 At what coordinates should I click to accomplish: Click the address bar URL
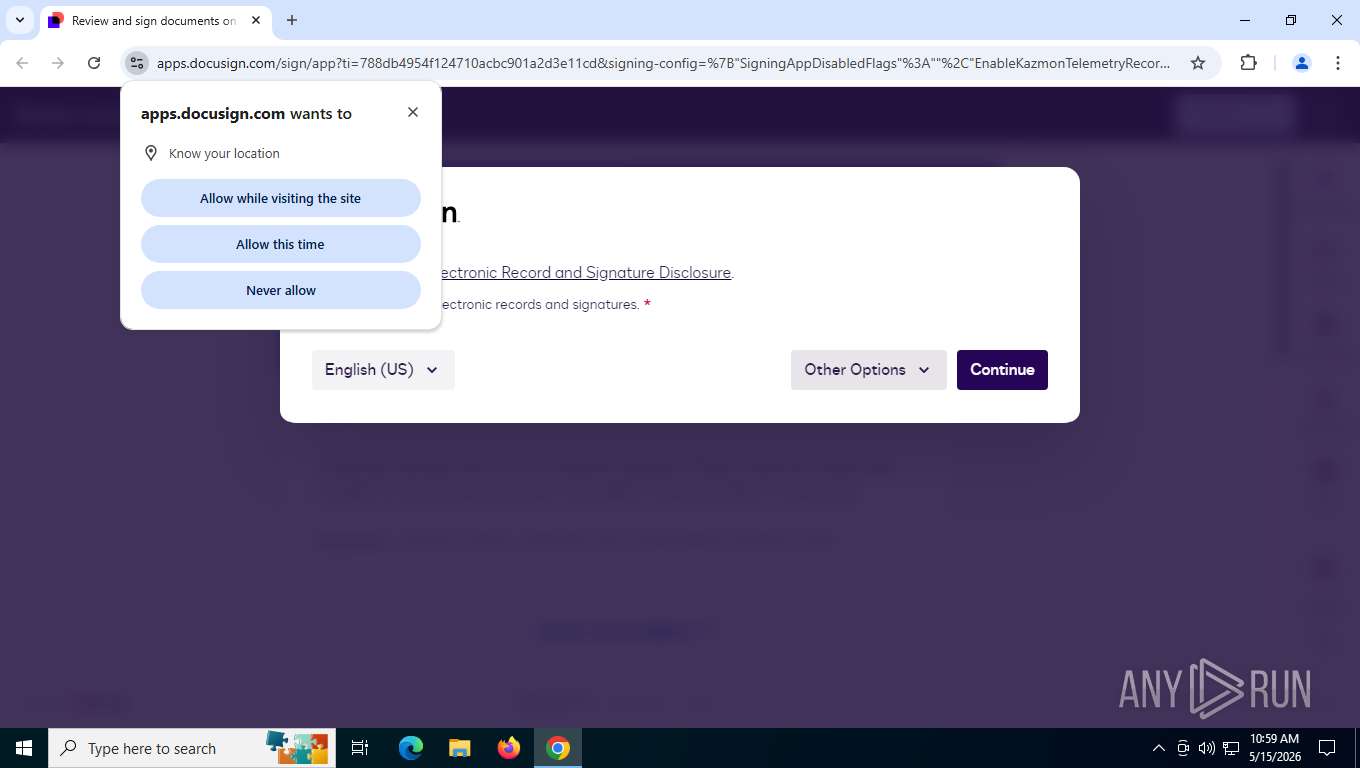(x=664, y=63)
